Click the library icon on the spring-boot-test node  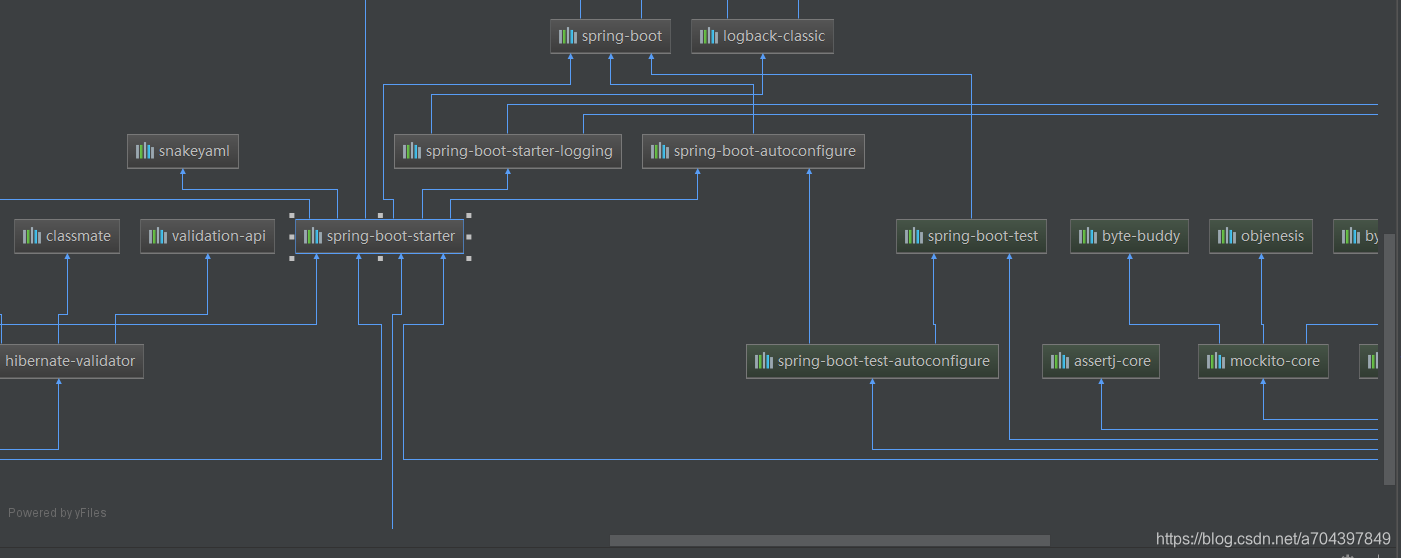(914, 237)
